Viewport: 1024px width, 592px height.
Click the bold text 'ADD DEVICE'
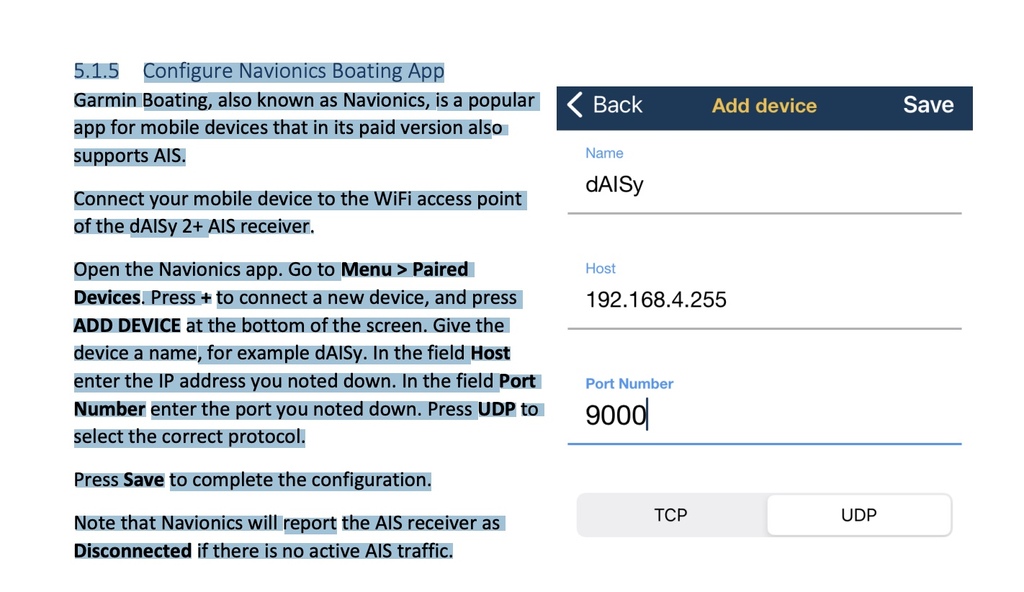click(x=127, y=325)
